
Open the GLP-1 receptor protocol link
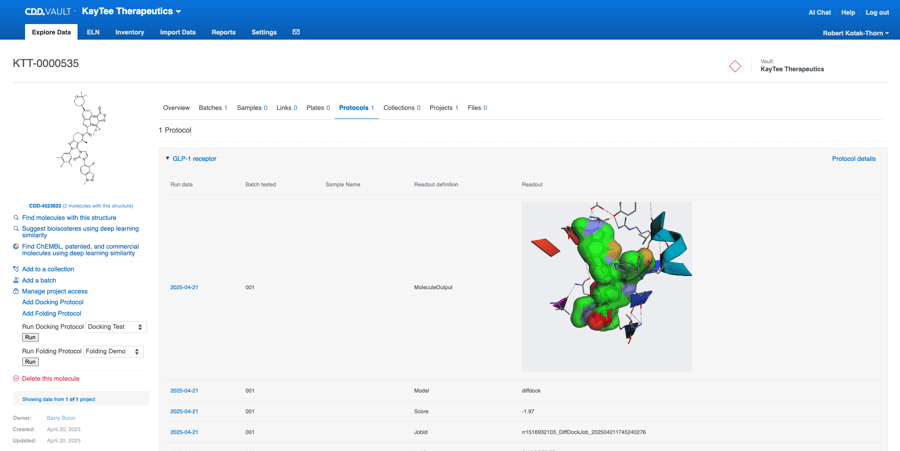tap(195, 159)
